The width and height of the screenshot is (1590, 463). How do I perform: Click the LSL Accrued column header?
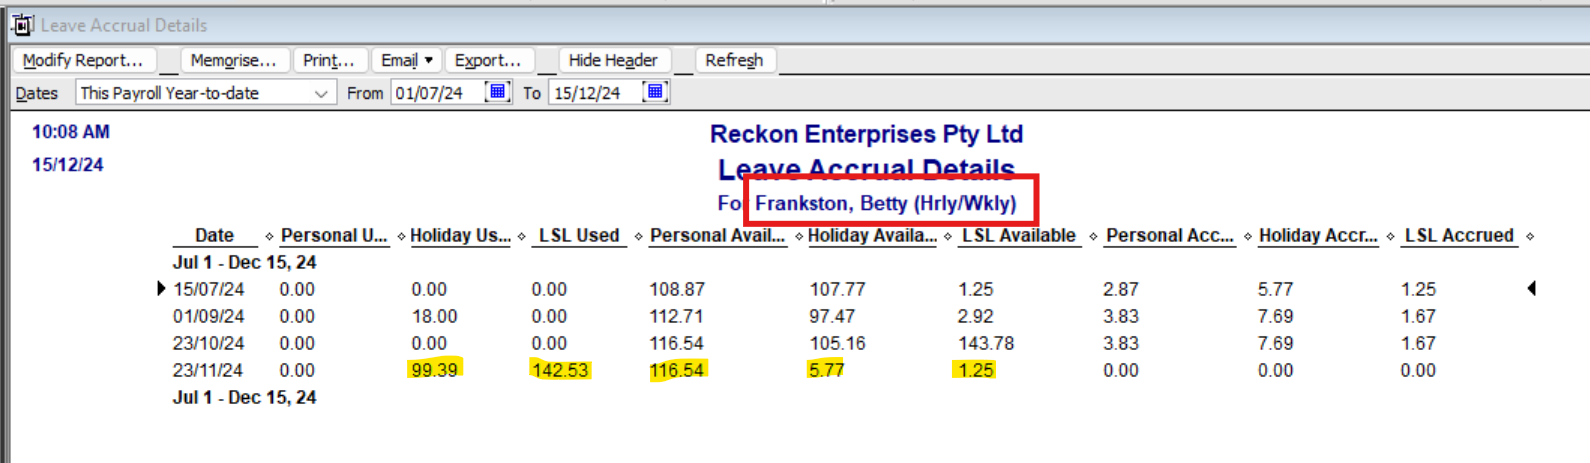click(1459, 236)
